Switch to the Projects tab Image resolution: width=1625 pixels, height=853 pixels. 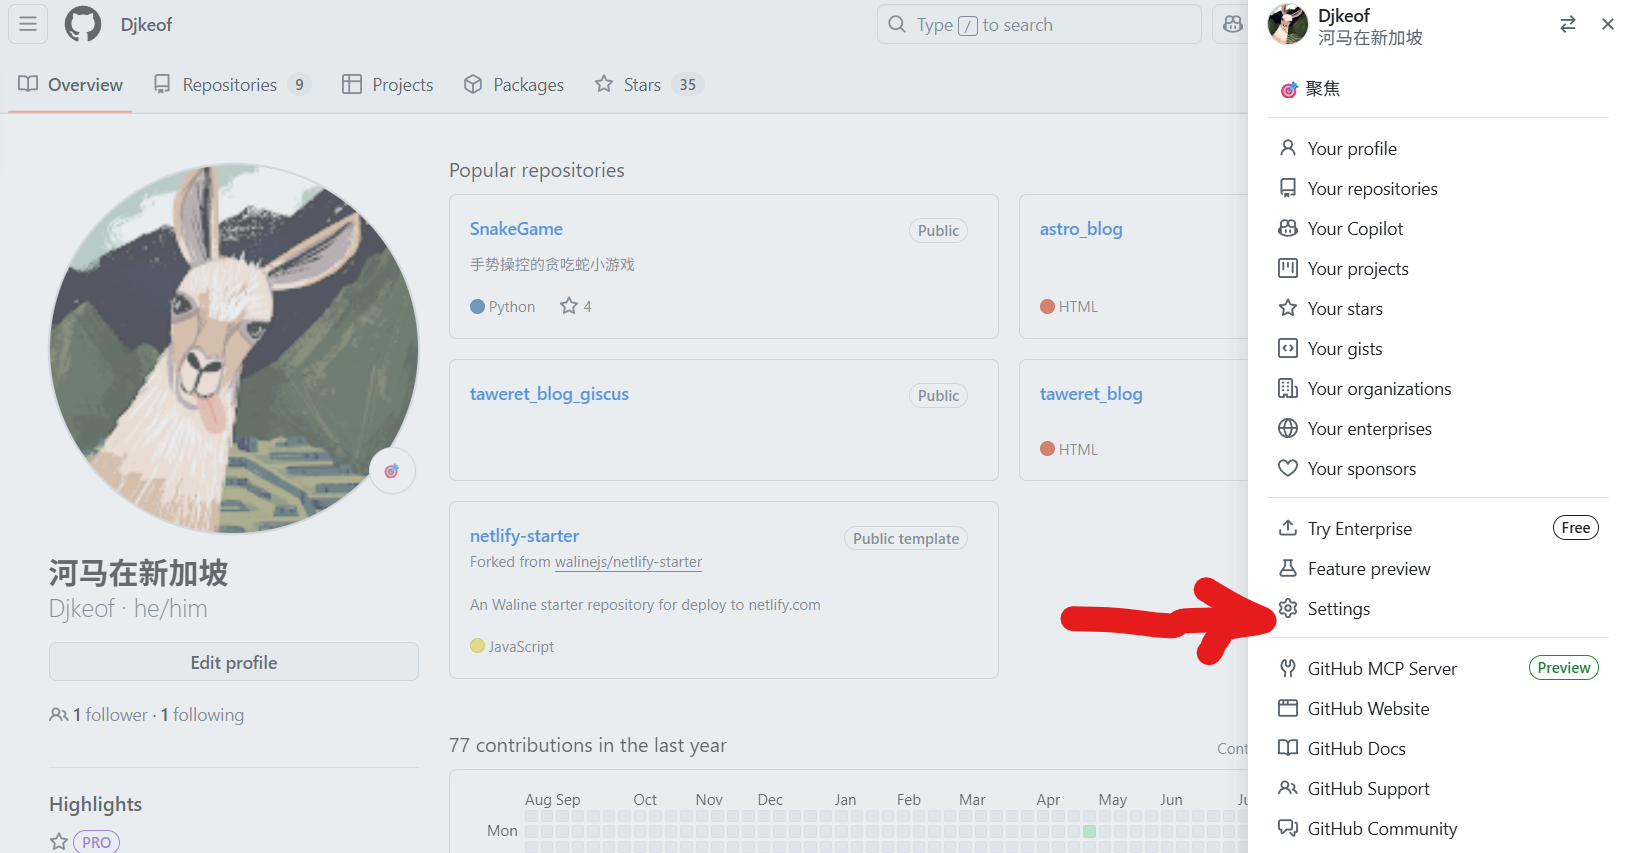(388, 85)
